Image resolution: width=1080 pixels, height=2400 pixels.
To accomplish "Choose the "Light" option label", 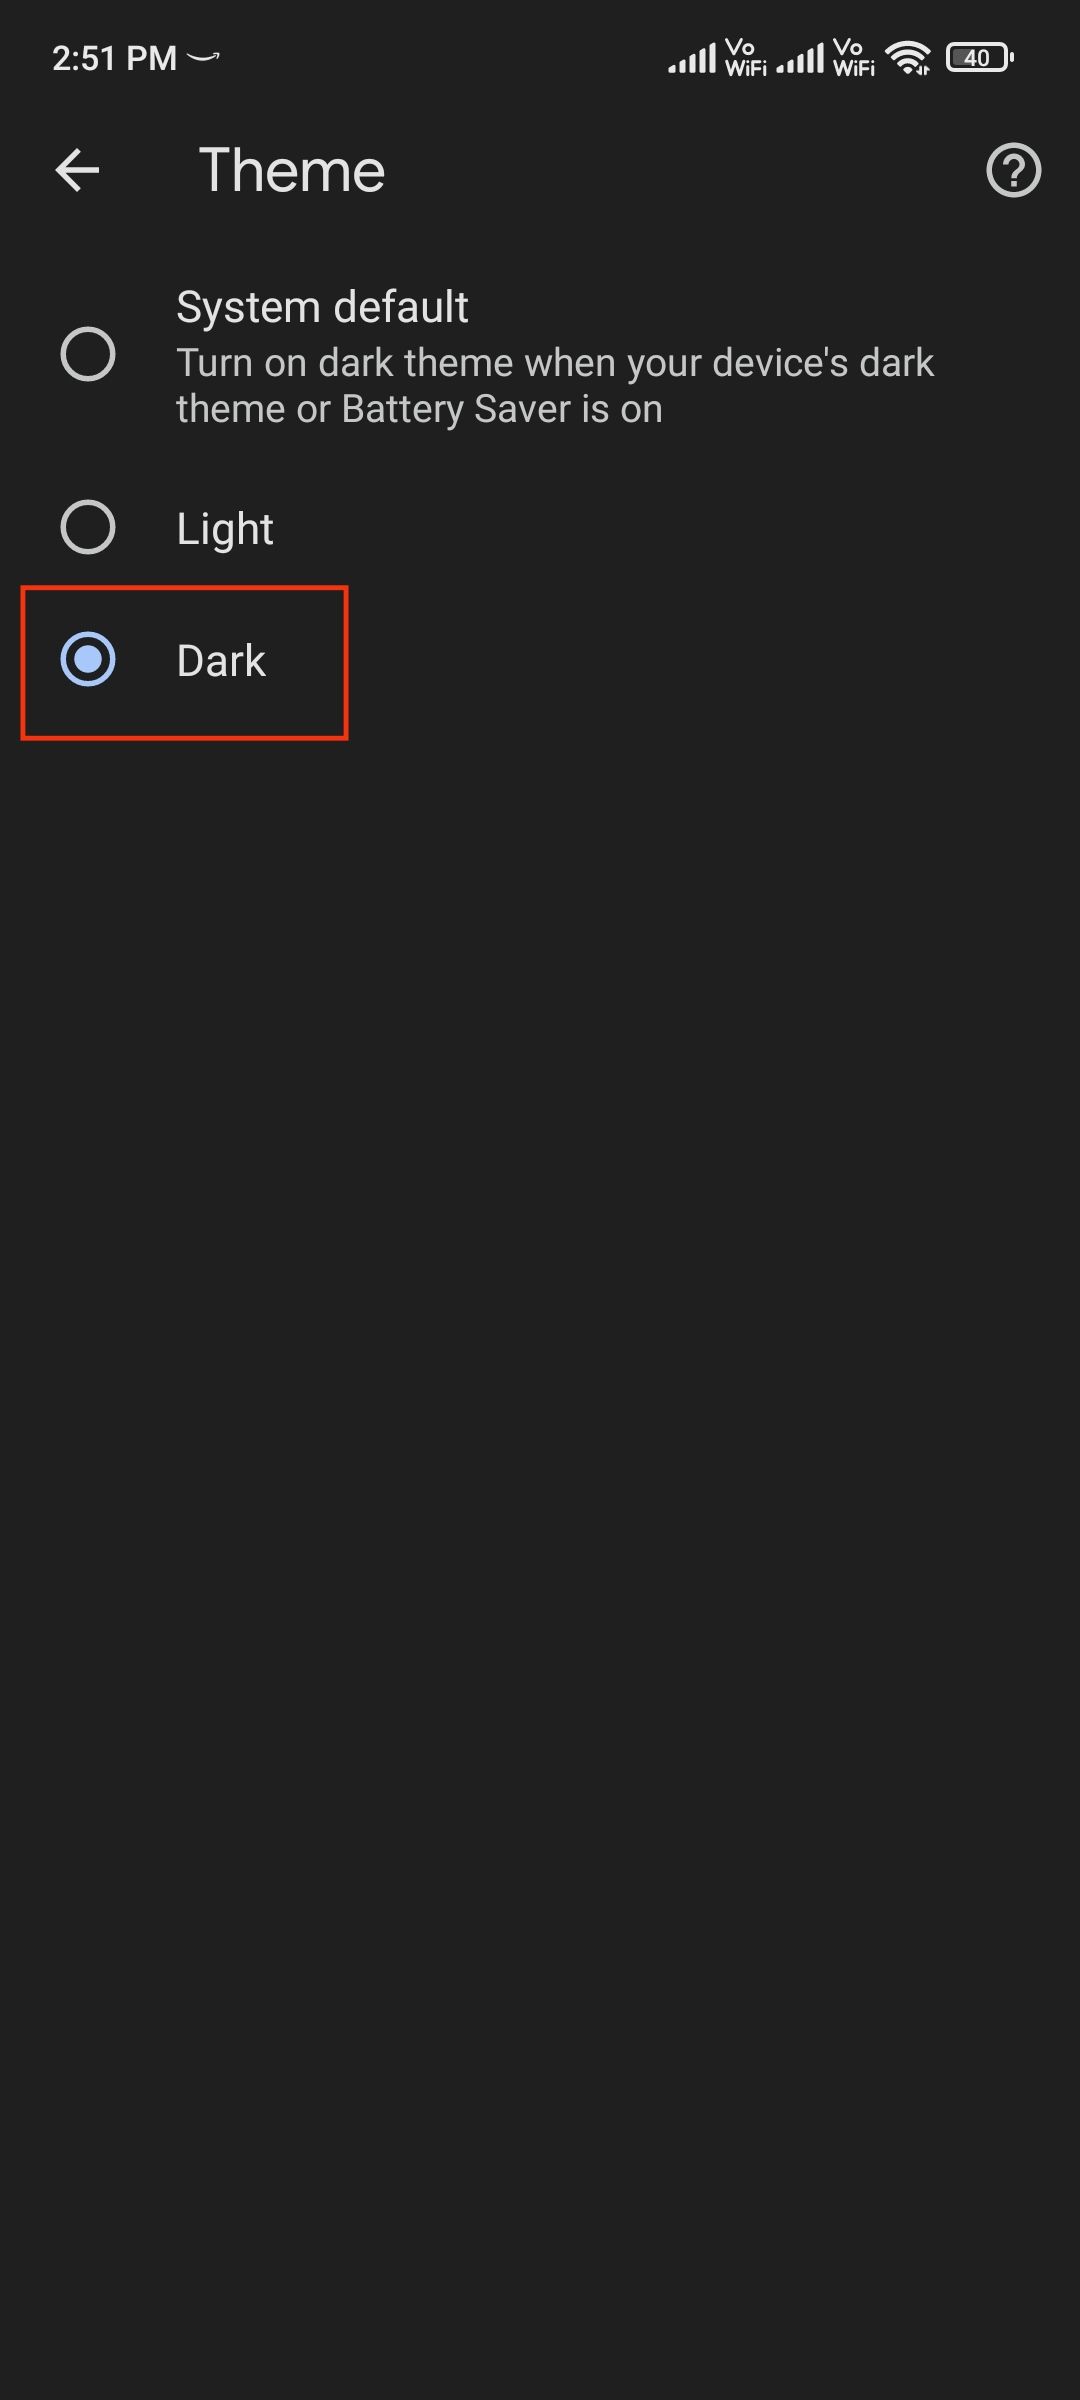I will tap(225, 529).
